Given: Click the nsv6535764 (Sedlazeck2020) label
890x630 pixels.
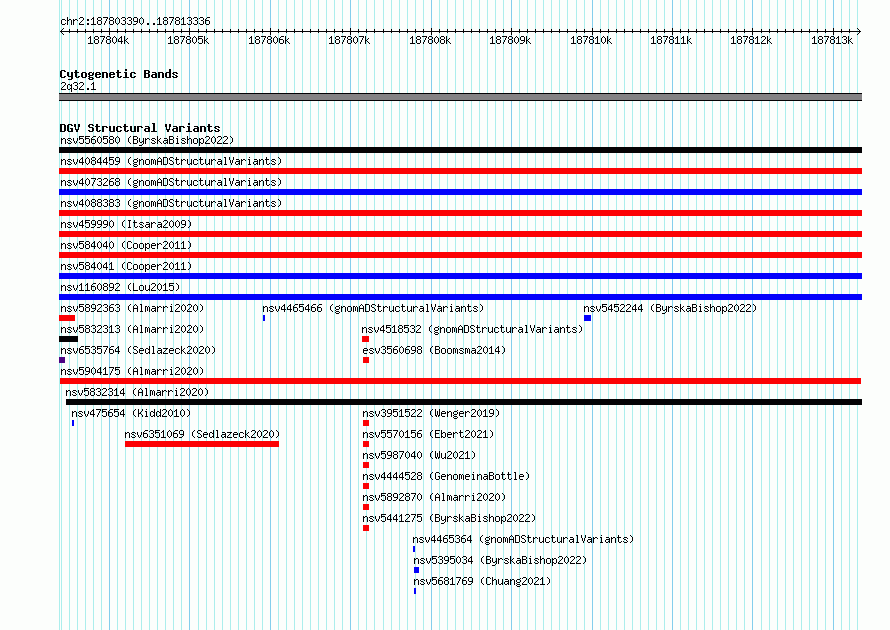Looking at the screenshot, I should coord(138,350).
